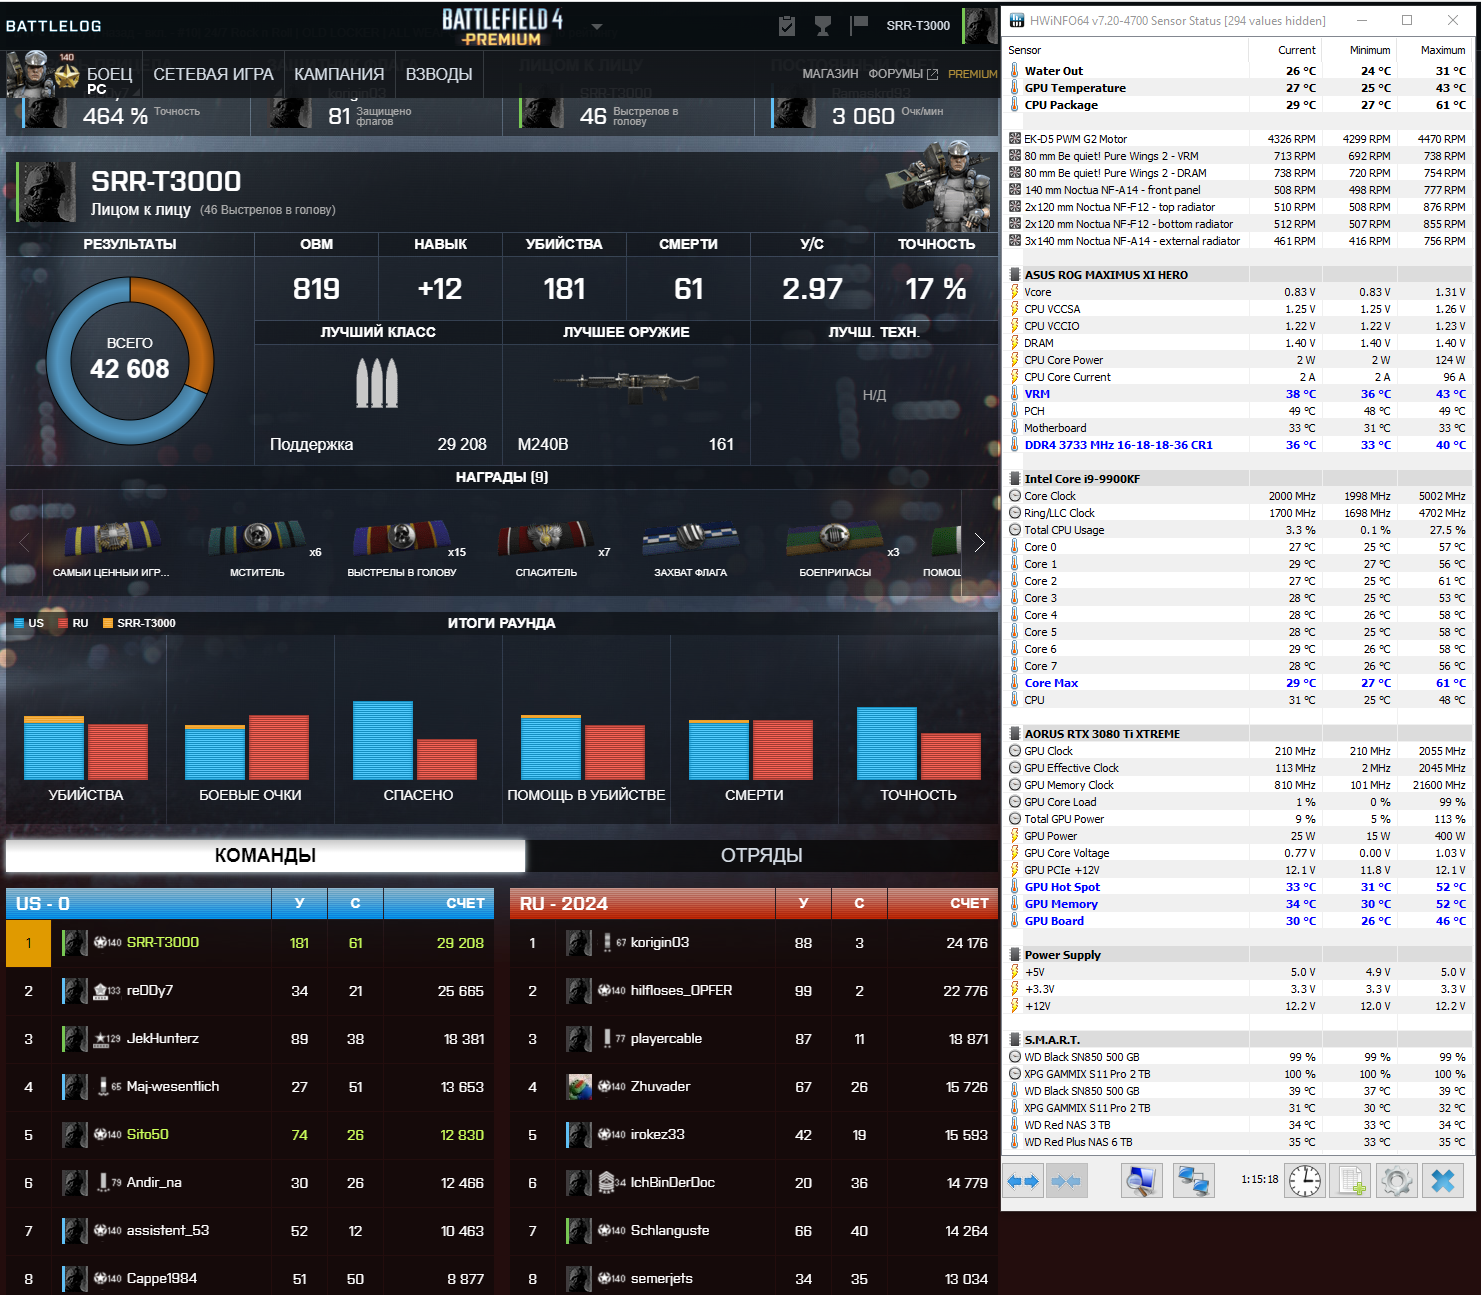Open the SRR-T3000 profile avatar in header
Image resolution: width=1481 pixels, height=1295 pixels.
(x=979, y=26)
